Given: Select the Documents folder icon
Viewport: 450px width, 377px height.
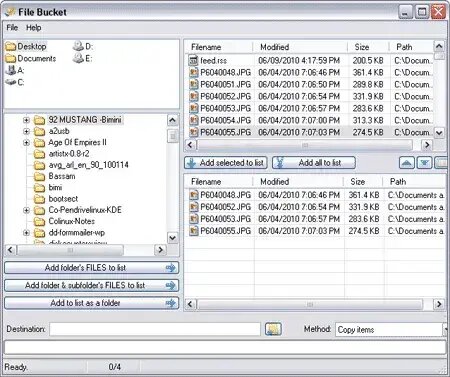Looking at the screenshot, I should (x=11, y=59).
